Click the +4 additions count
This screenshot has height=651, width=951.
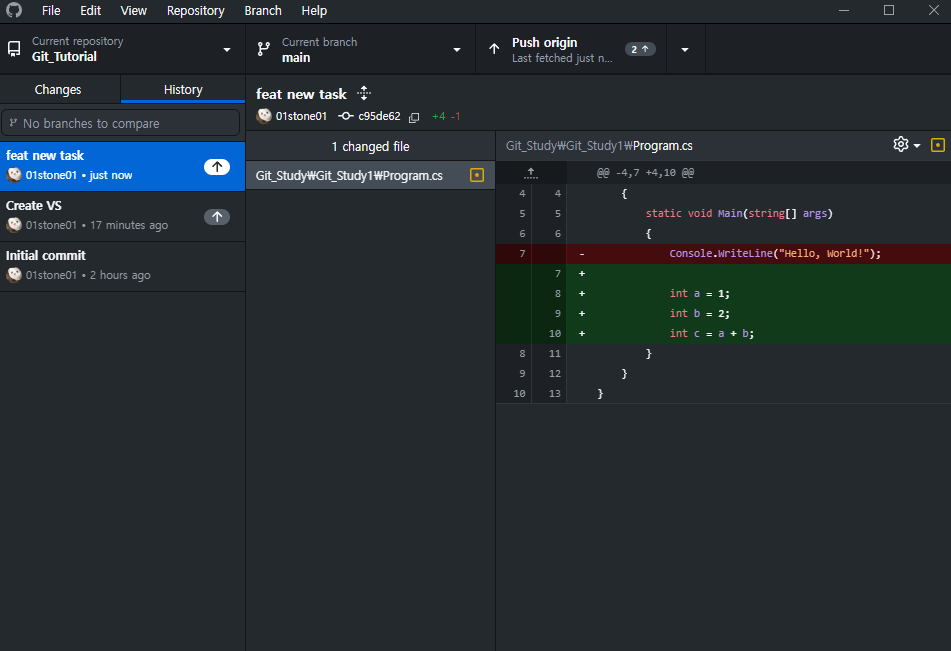pyautogui.click(x=439, y=116)
